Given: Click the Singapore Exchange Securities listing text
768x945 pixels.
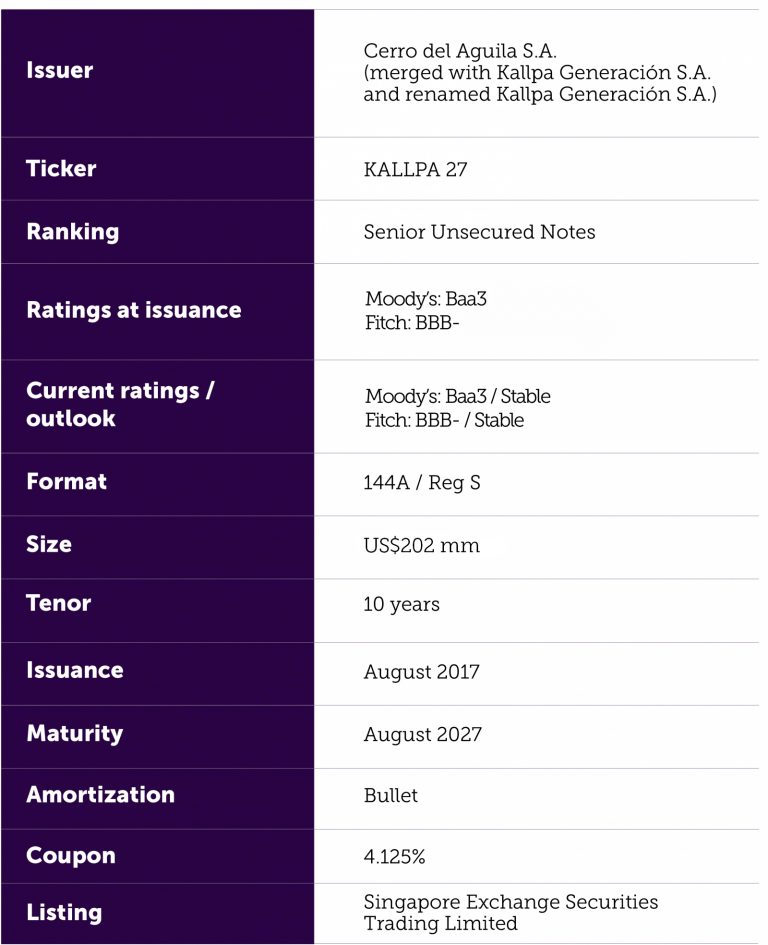Looking at the screenshot, I should (511, 902).
